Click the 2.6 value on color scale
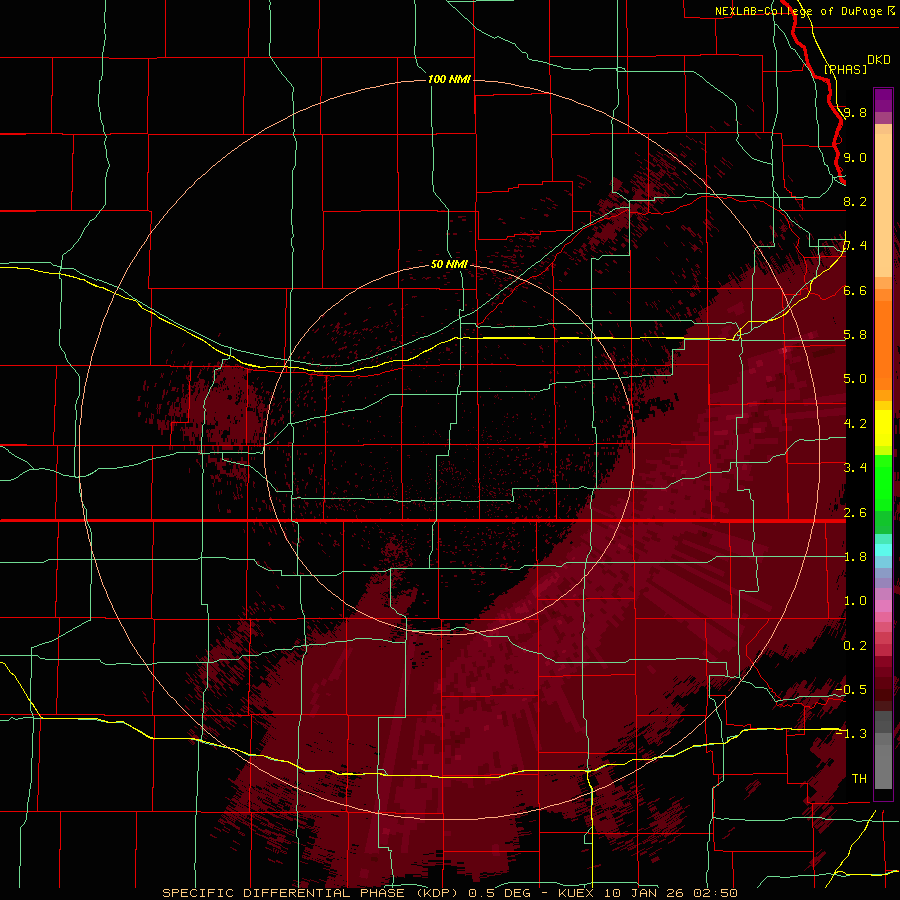 pos(855,513)
